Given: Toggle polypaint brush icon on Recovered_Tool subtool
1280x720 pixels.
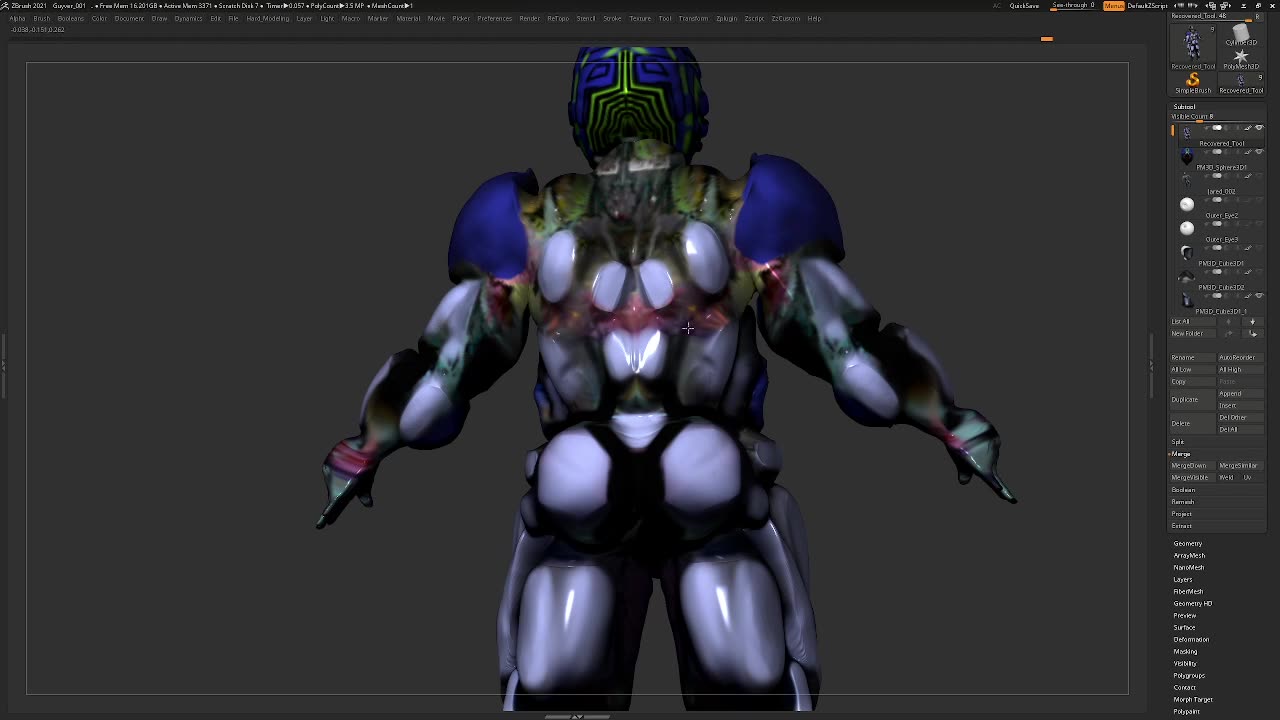Looking at the screenshot, I should coord(1248,128).
